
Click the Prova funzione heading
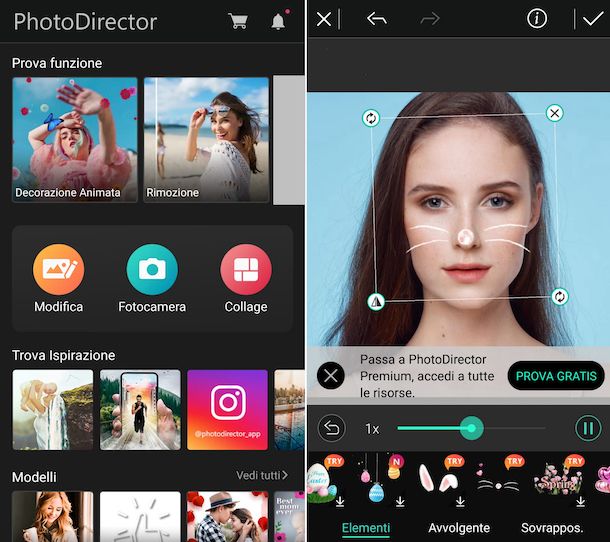(x=57, y=63)
